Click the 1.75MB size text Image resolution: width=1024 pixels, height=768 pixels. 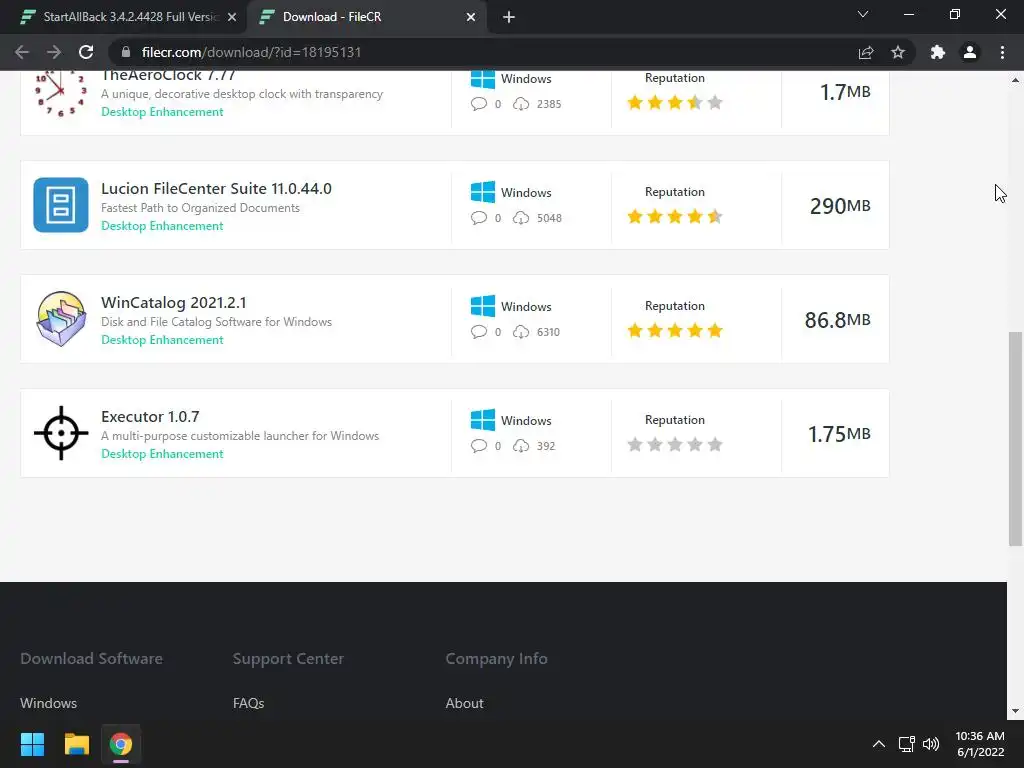[x=839, y=434]
